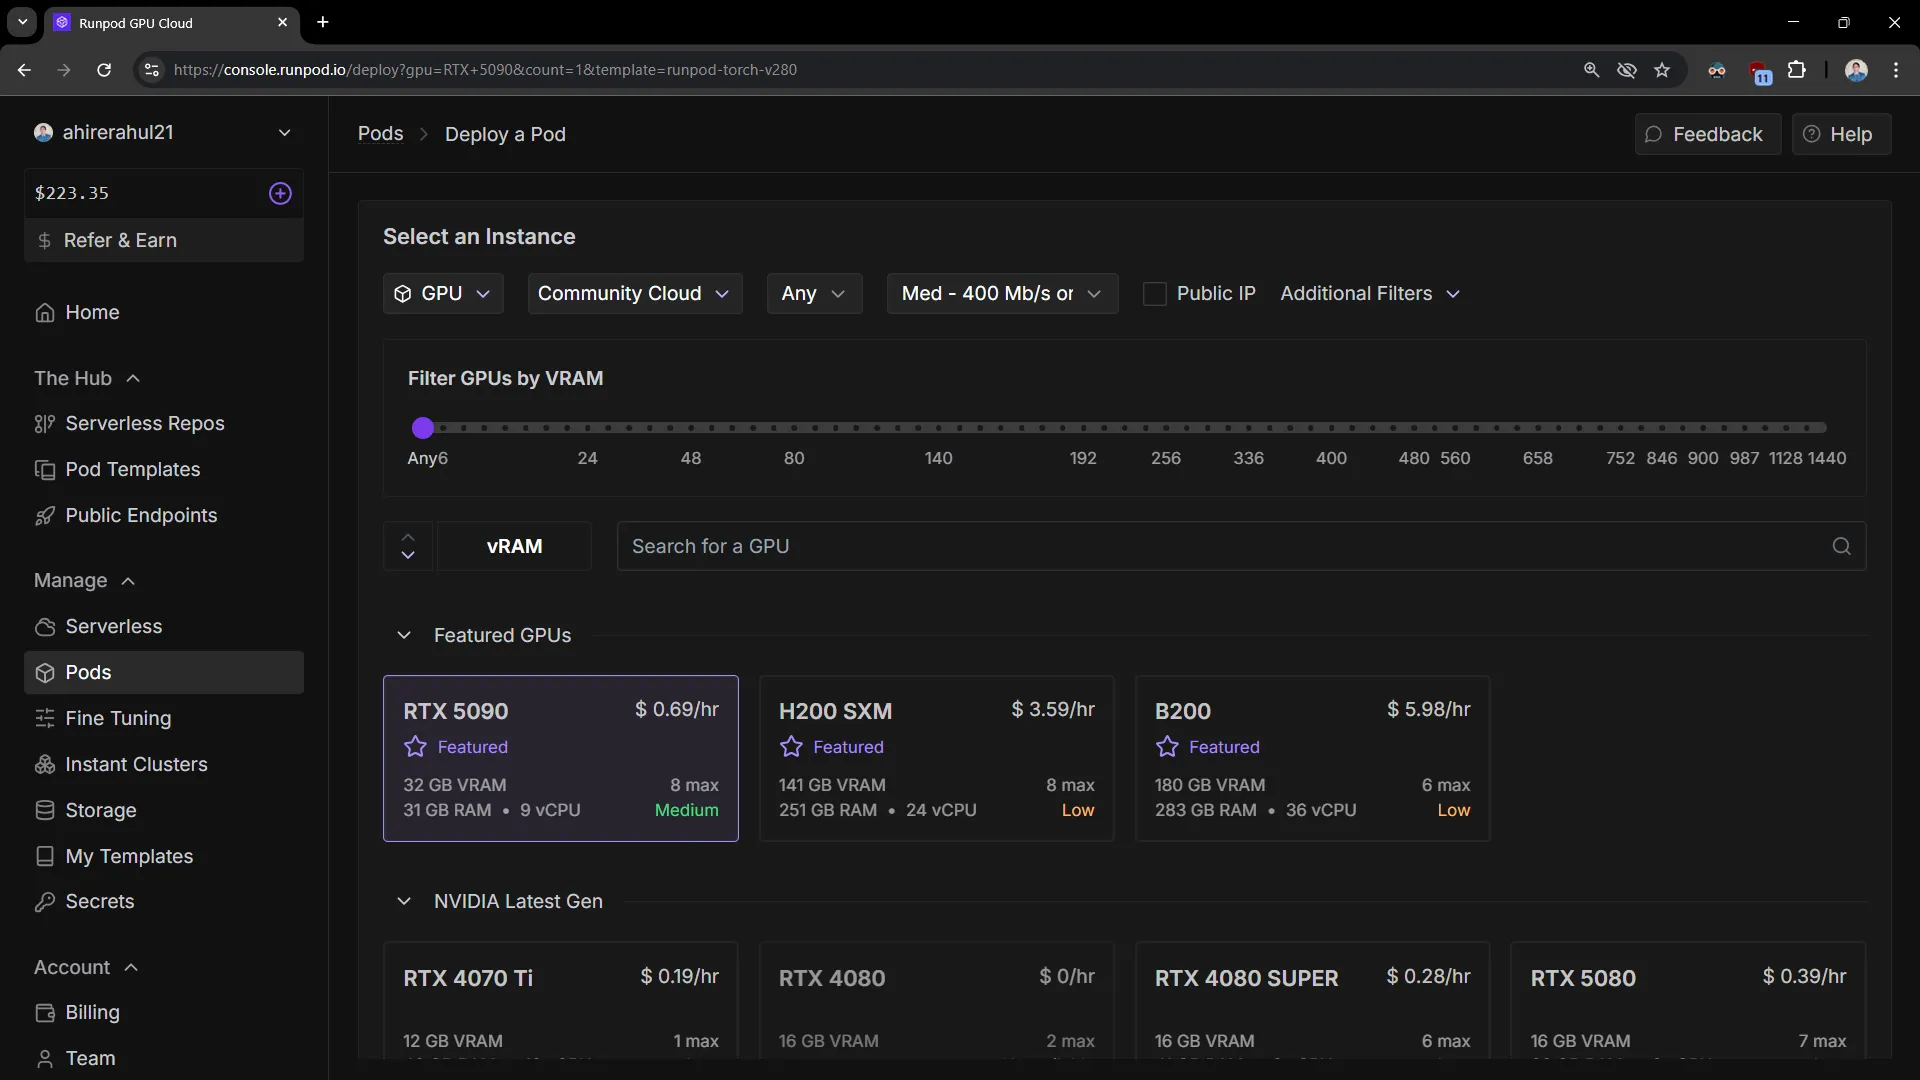Bookmark page with star icon
1920x1080 pixels.
(x=1662, y=70)
